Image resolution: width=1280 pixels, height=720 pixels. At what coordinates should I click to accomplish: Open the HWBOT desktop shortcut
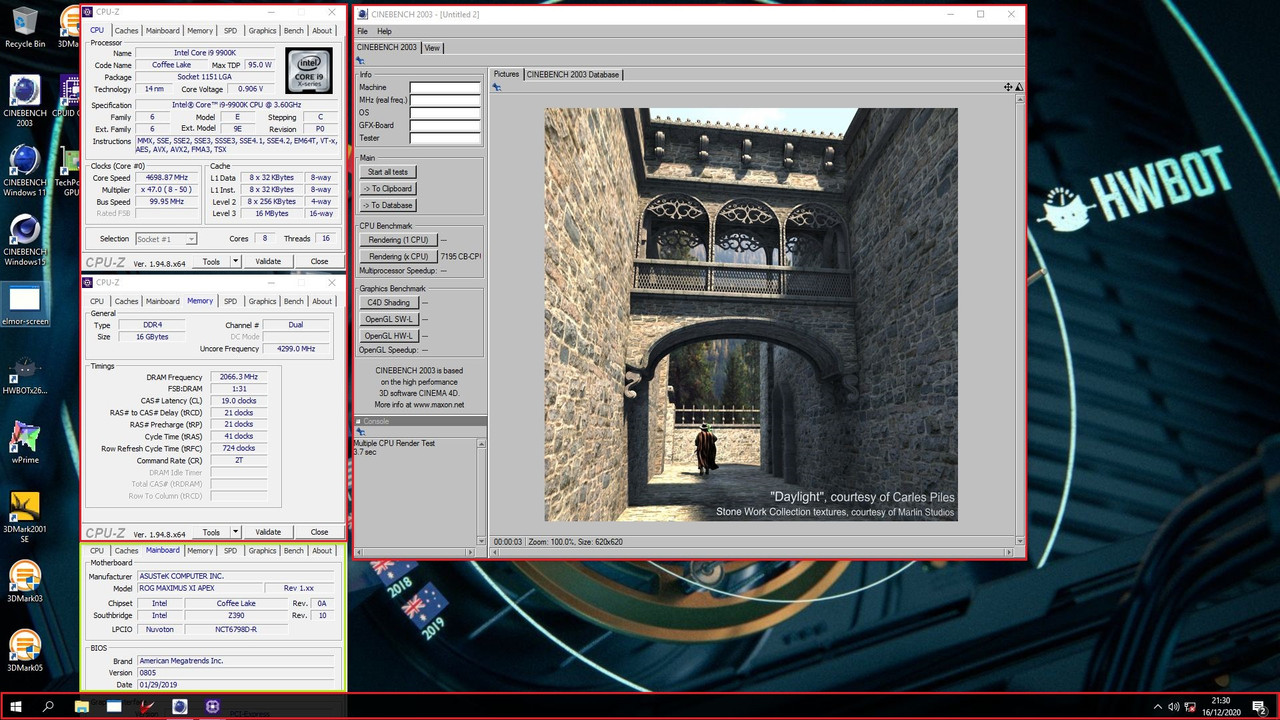click(x=24, y=375)
